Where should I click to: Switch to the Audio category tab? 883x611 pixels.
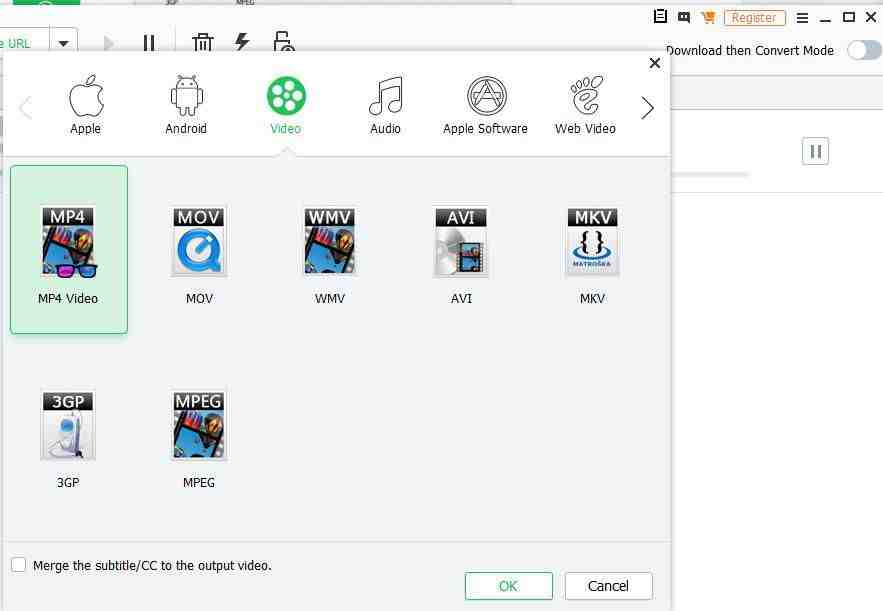(x=385, y=105)
